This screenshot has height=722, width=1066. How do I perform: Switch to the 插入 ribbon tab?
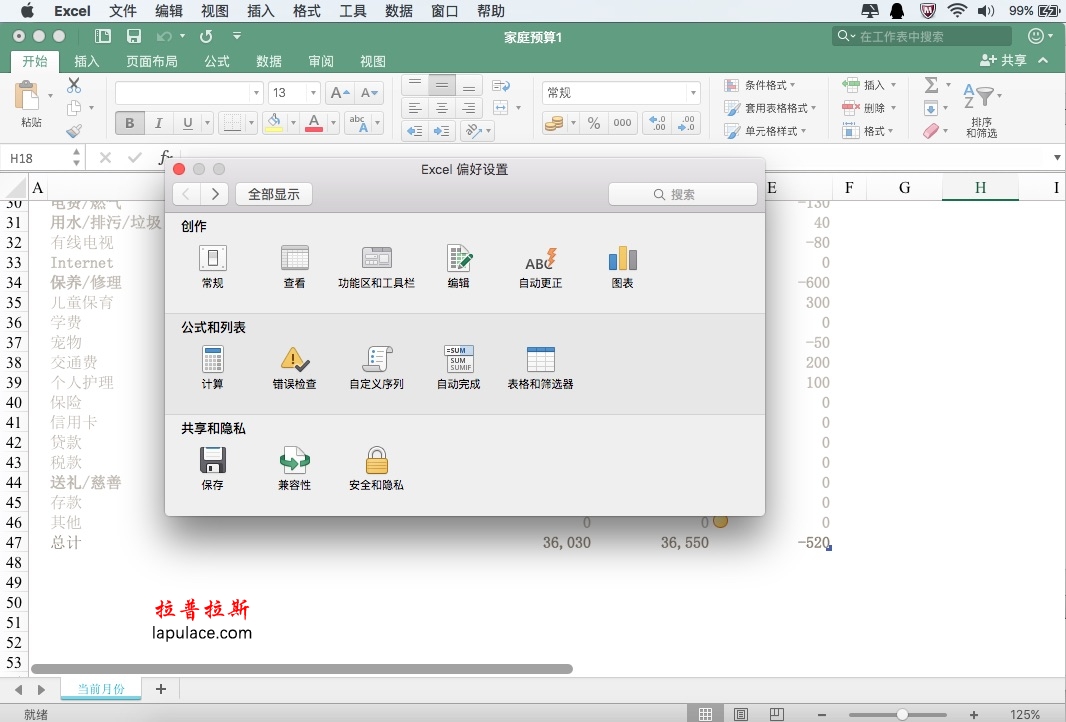point(86,60)
